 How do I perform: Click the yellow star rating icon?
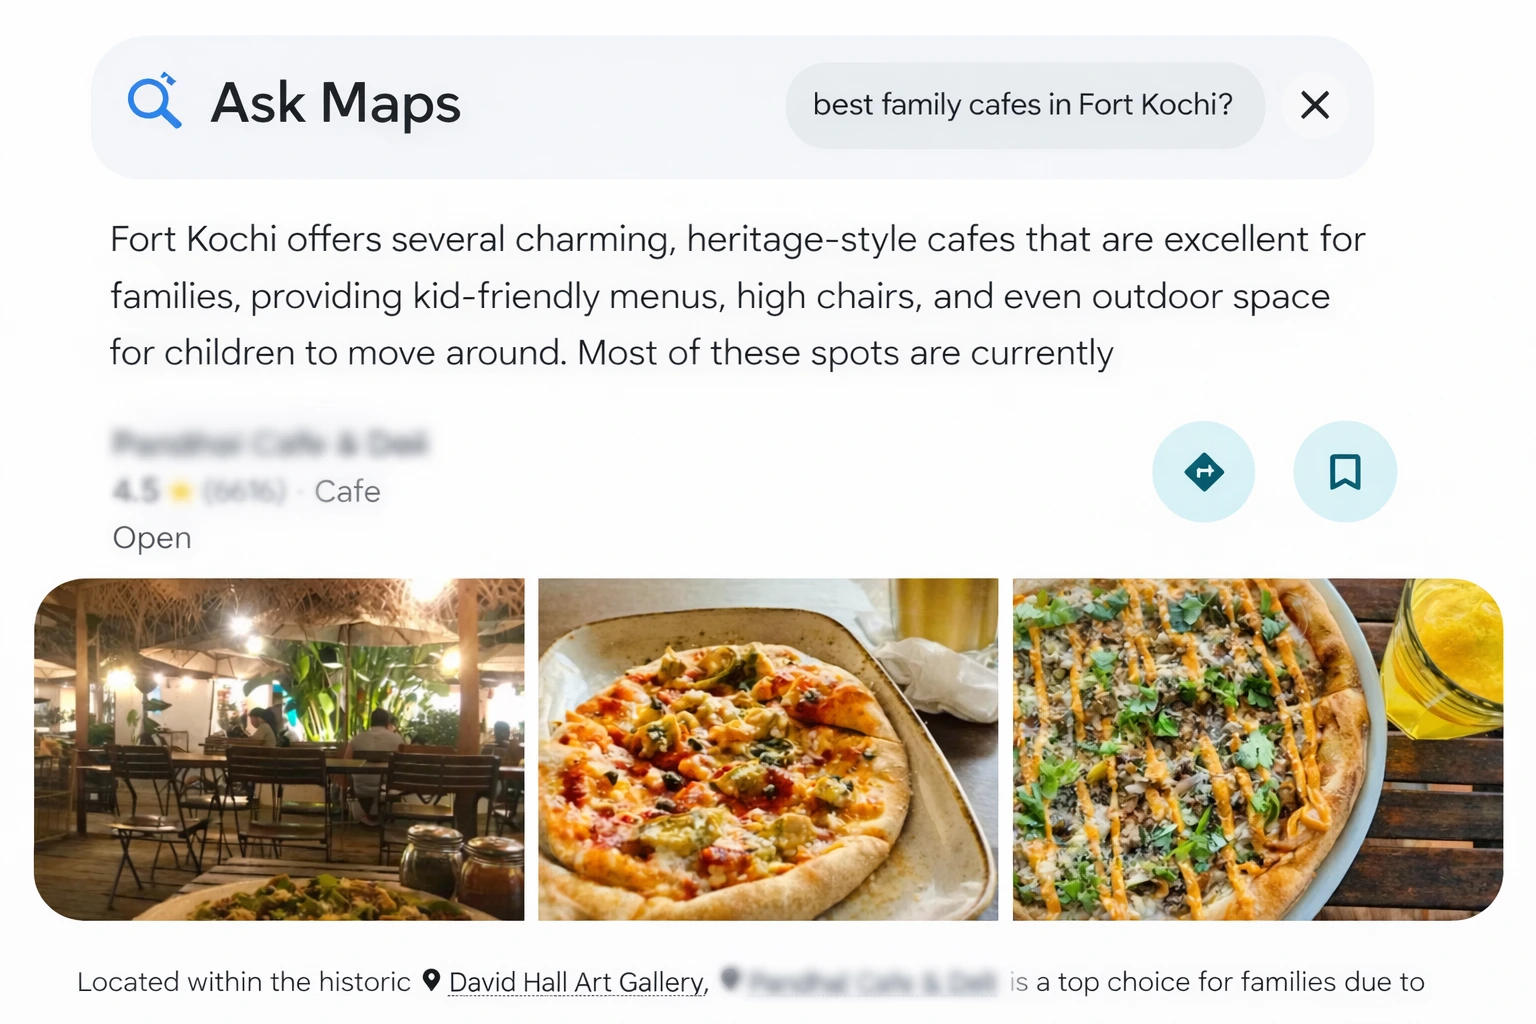181,491
